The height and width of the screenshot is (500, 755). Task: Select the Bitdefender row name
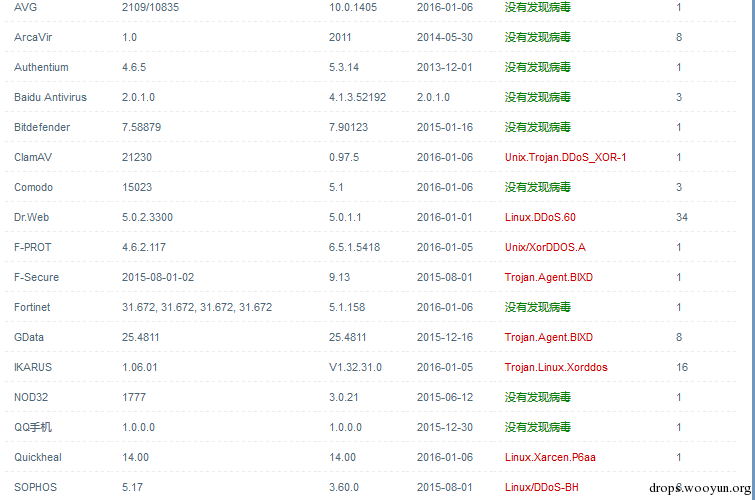(42, 127)
